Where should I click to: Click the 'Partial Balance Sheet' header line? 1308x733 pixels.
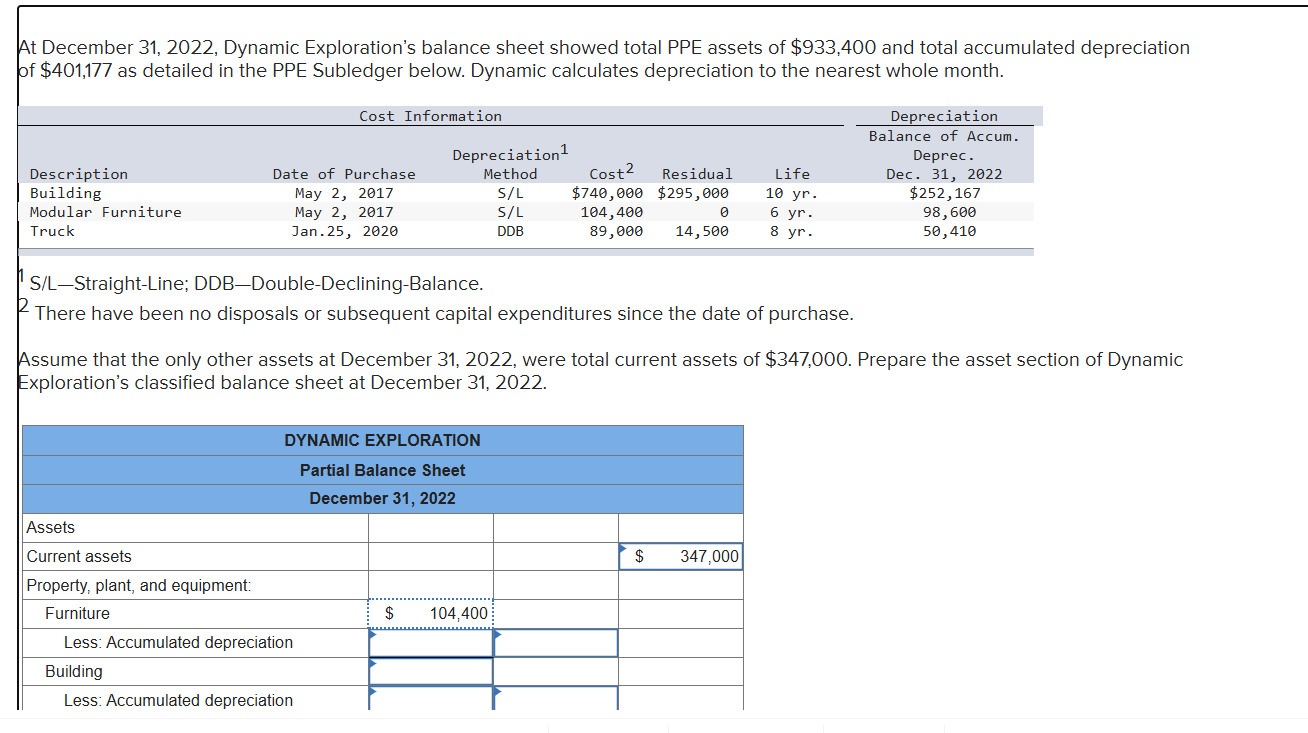(x=383, y=470)
